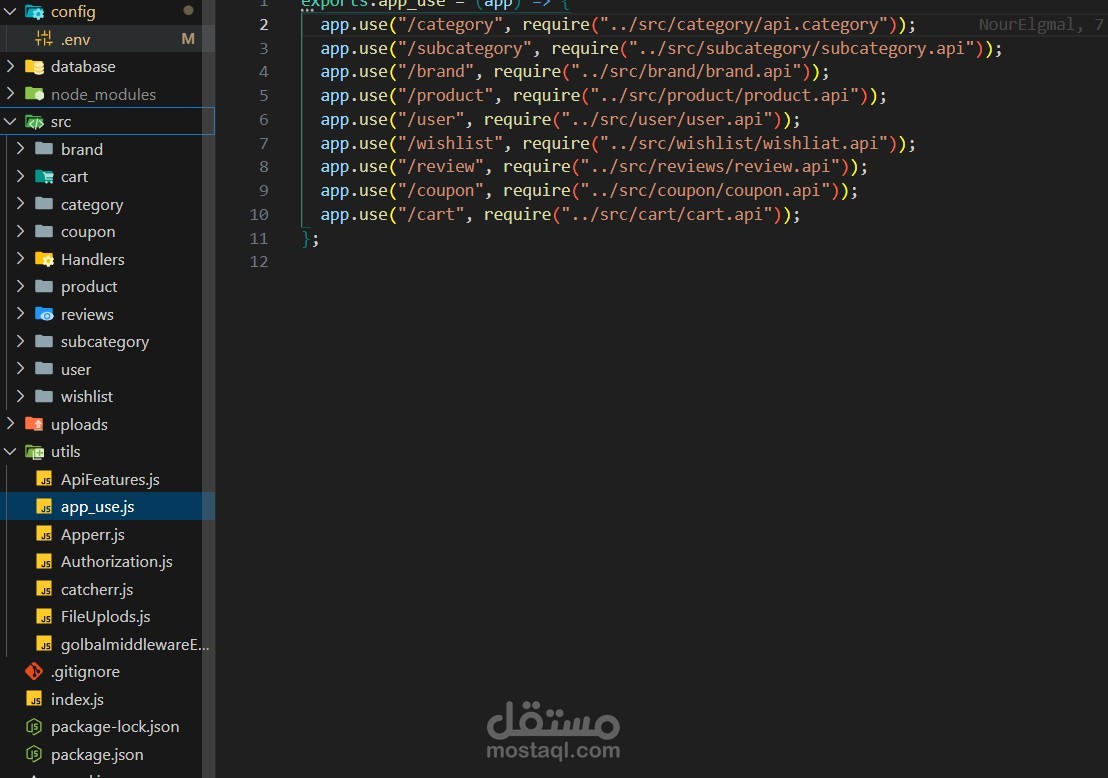
Task: Collapse the src folder chevron
Action: [x=10, y=122]
